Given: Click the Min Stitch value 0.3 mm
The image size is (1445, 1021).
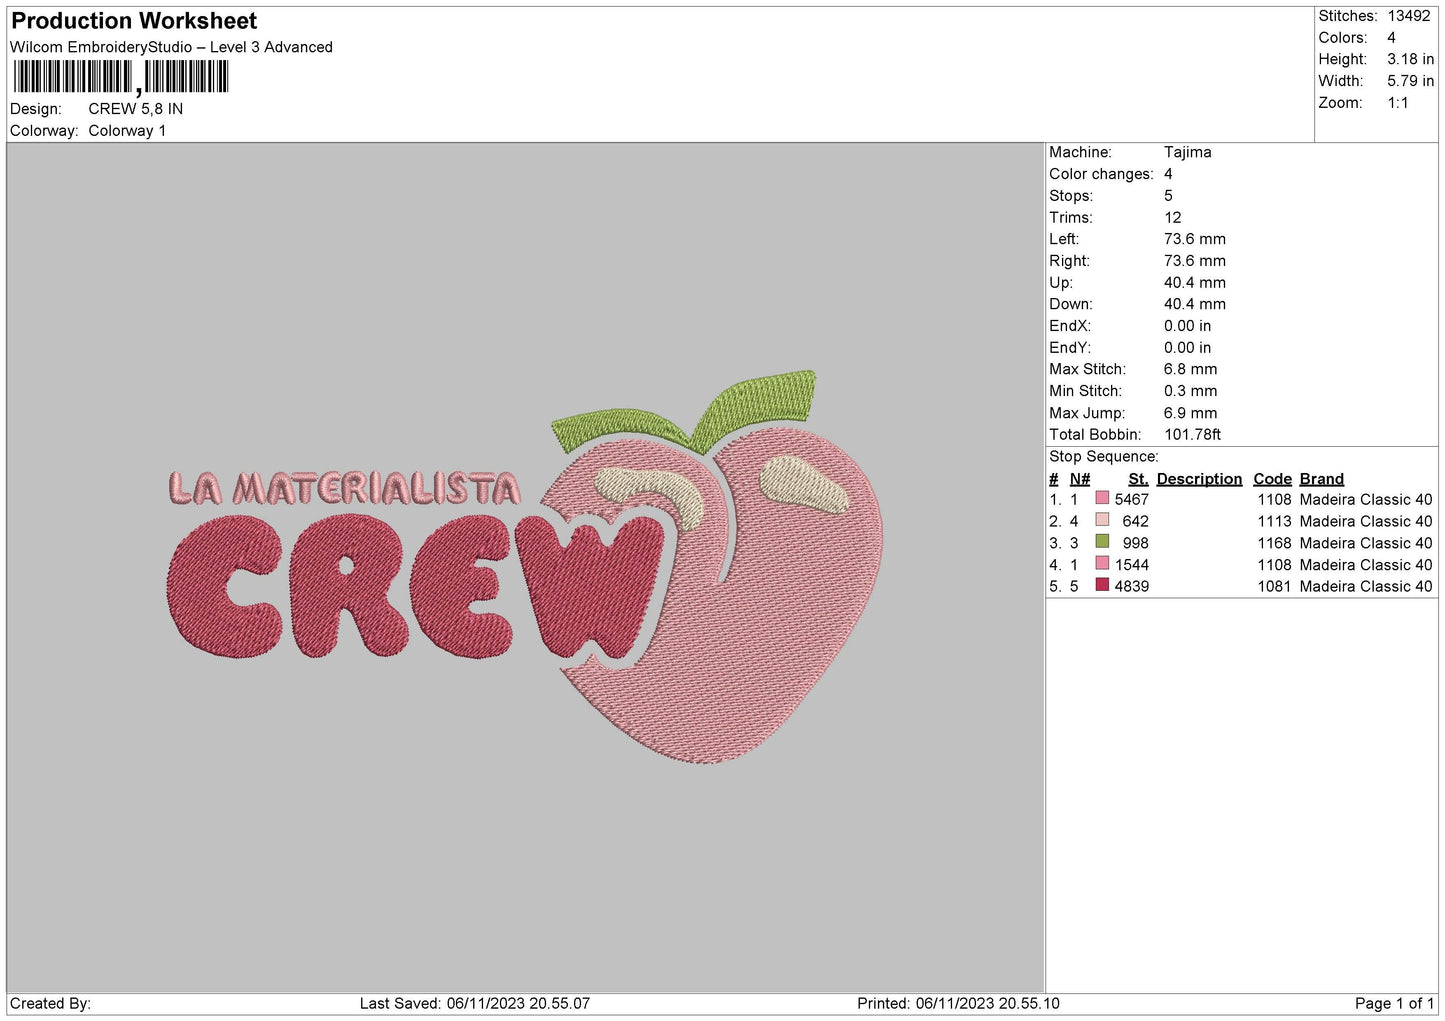Looking at the screenshot, I should click(x=1190, y=391).
